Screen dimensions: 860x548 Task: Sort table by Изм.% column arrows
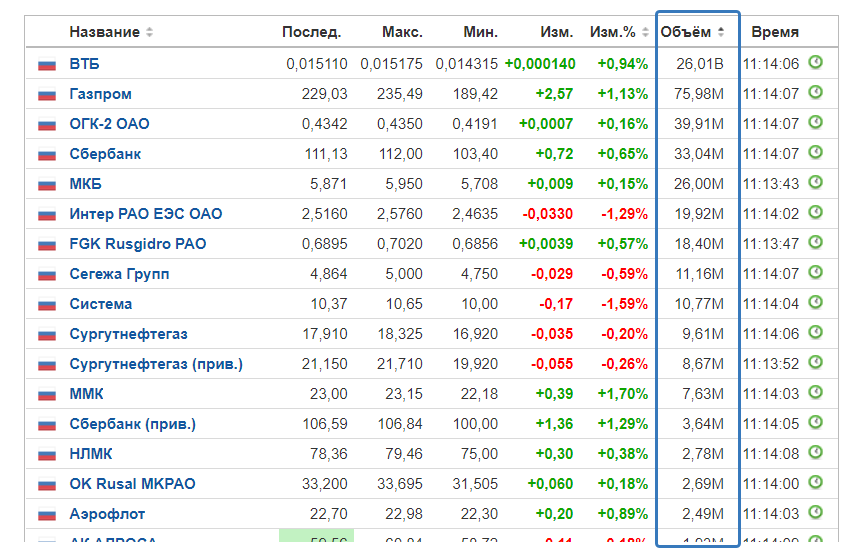point(645,32)
